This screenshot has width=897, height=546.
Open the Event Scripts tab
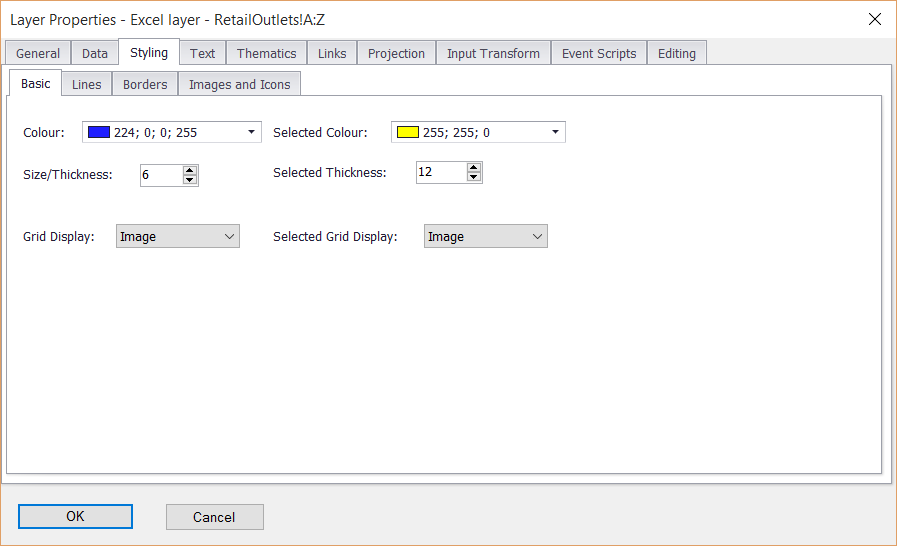coord(598,53)
